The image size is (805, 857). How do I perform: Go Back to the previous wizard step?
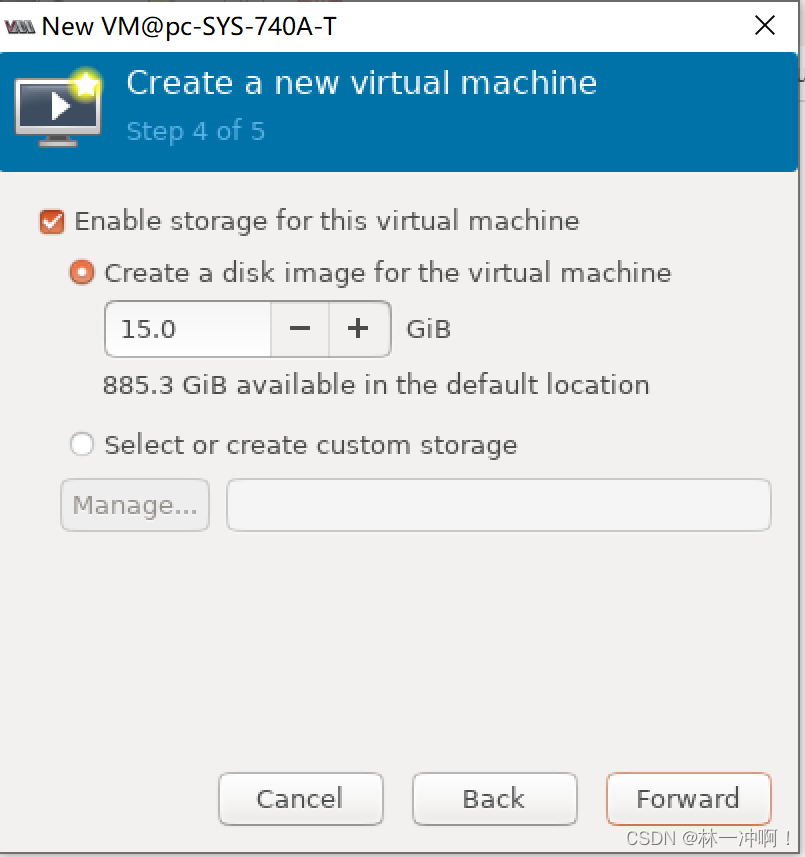494,798
